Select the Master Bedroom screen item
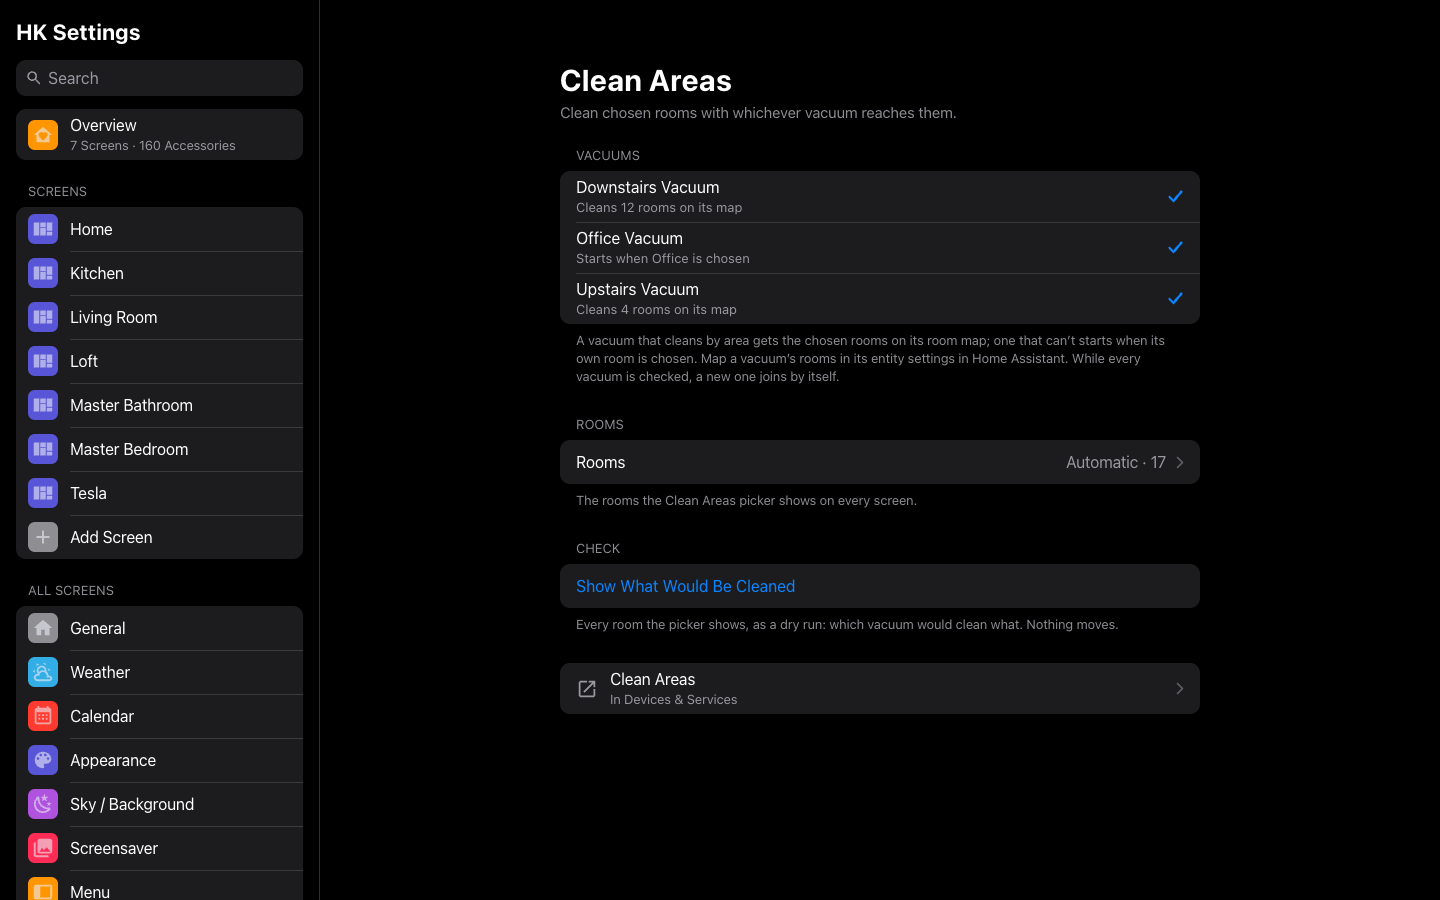 click(159, 449)
